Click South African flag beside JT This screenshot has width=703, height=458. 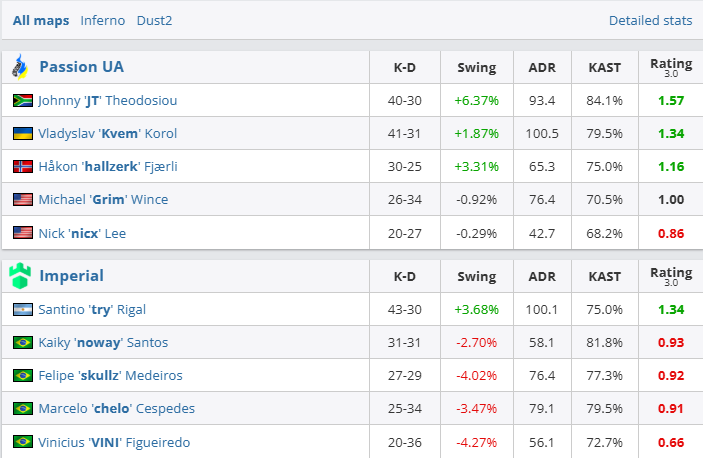pos(23,100)
